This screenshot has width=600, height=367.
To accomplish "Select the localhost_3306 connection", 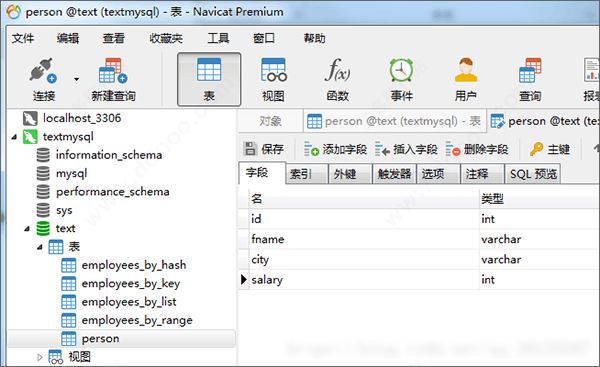I will coord(82,118).
